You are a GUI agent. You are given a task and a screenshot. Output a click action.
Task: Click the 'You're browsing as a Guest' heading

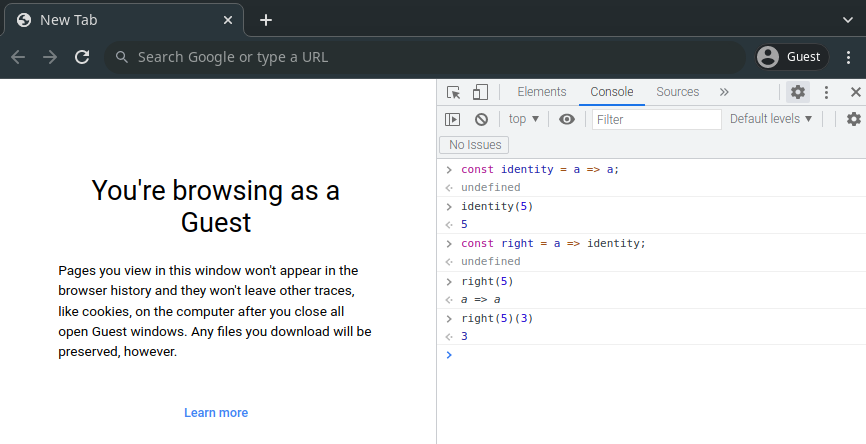(216, 206)
